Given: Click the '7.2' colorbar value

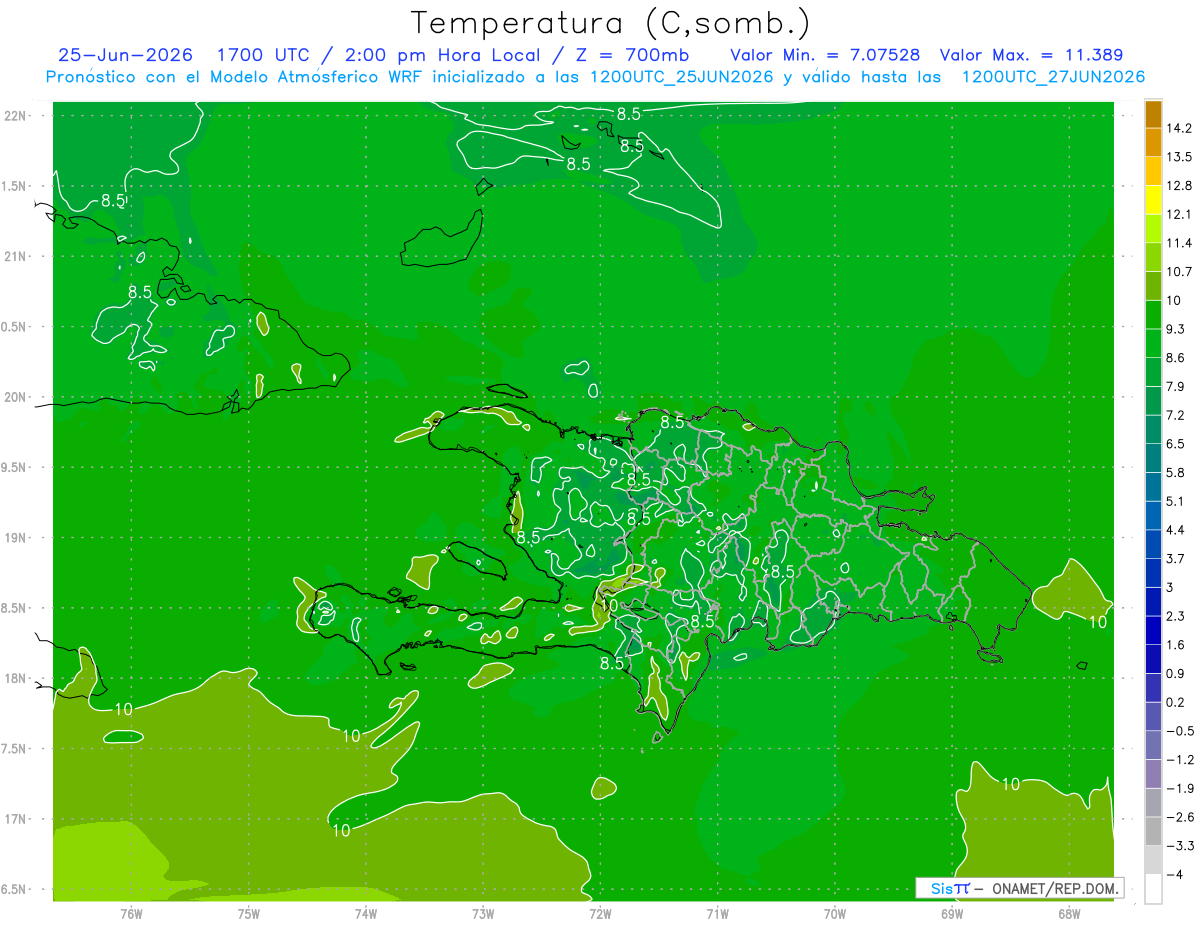Looking at the screenshot, I should [x=1175, y=415].
